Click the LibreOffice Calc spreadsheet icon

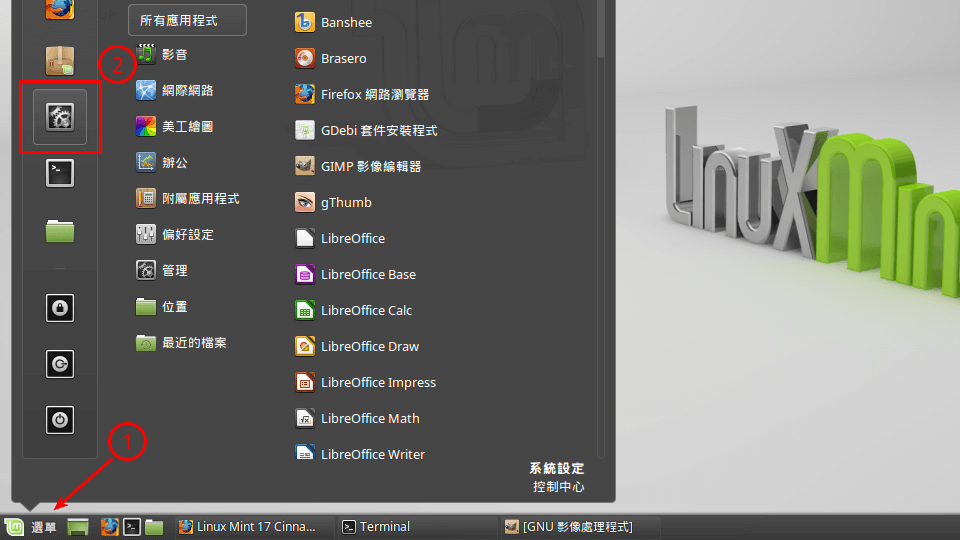pos(305,310)
